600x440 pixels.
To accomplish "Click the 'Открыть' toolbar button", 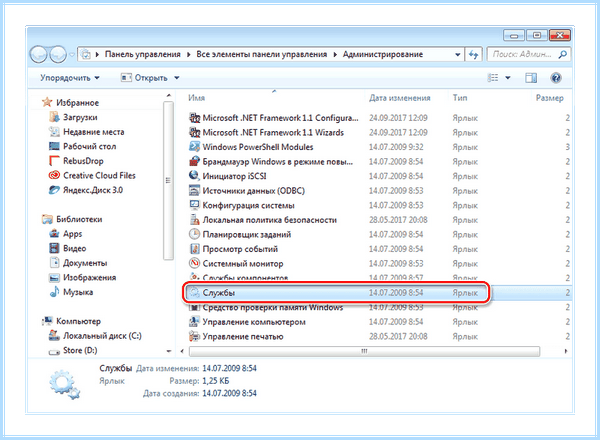I will (144, 78).
